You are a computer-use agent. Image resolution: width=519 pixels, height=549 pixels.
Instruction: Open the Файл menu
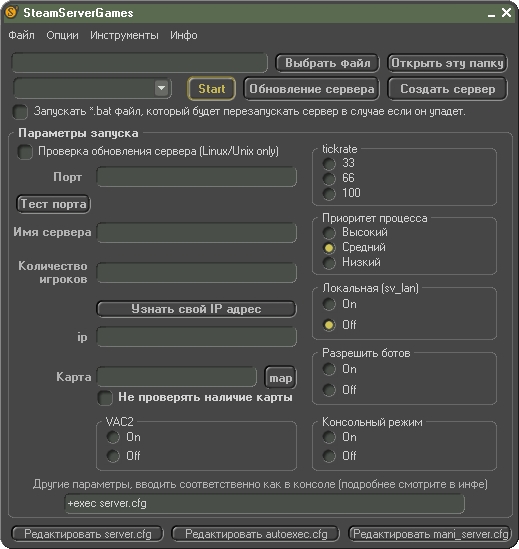pos(21,35)
